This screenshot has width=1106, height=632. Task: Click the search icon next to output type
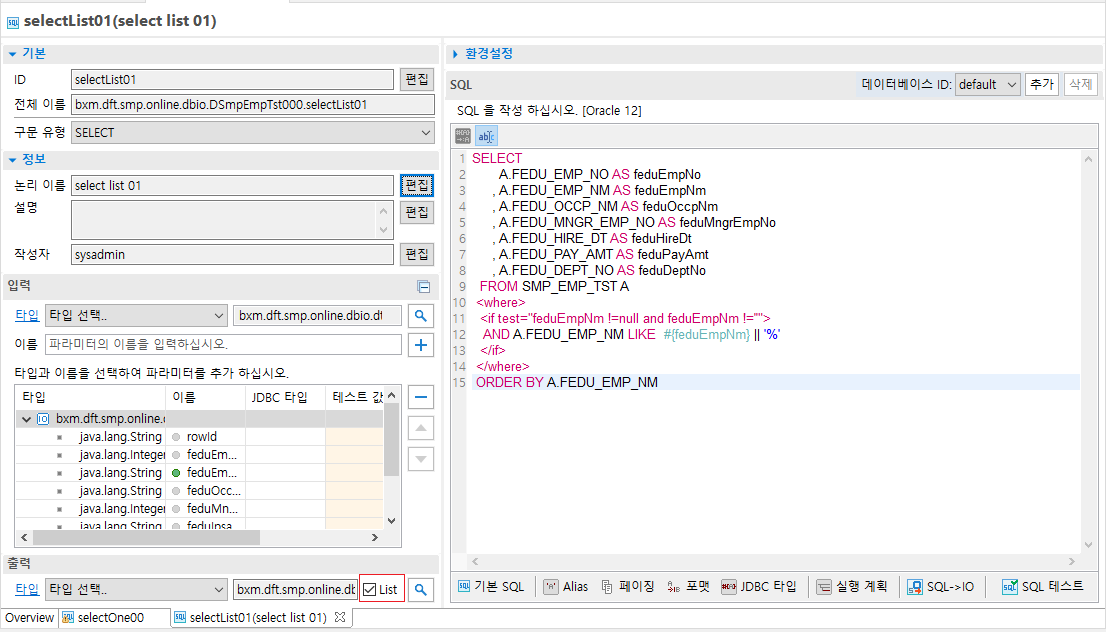[x=422, y=590]
